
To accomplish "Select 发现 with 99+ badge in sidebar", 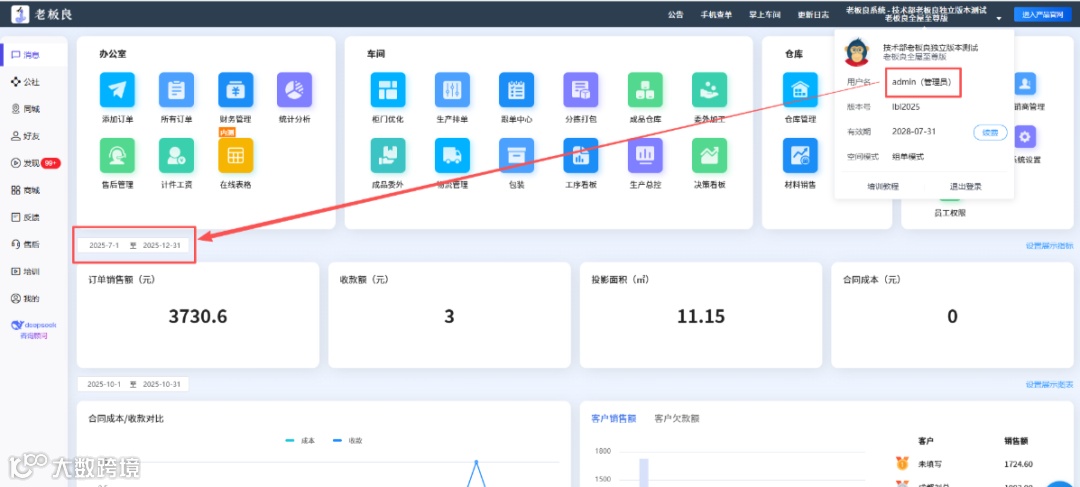I will tap(36, 163).
